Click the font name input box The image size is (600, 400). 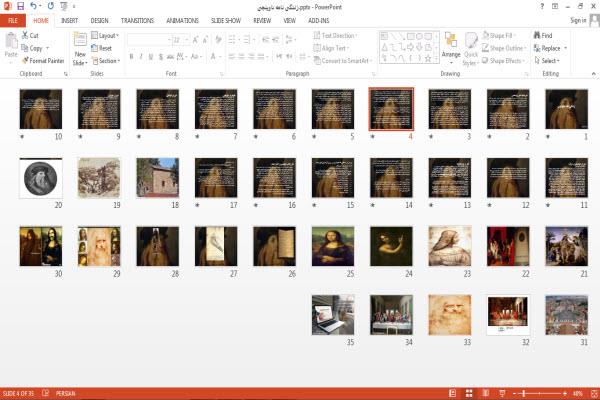149,40
